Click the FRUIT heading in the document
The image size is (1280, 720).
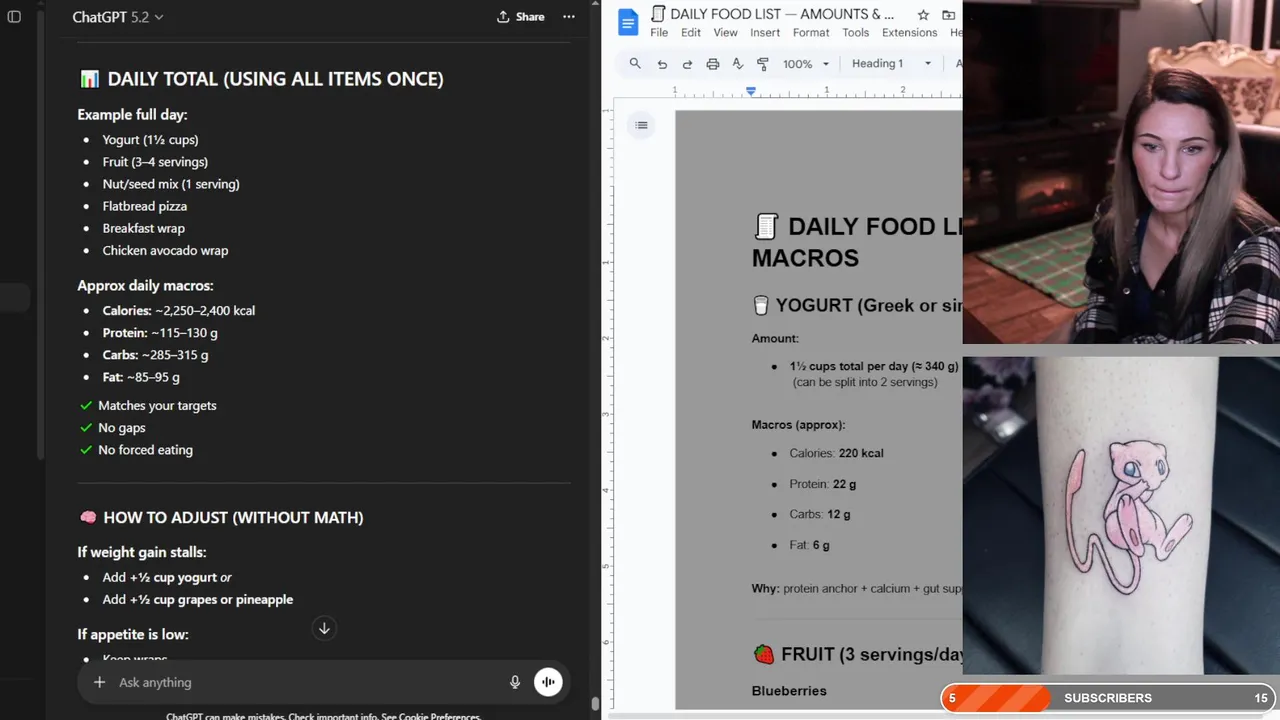(x=857, y=655)
